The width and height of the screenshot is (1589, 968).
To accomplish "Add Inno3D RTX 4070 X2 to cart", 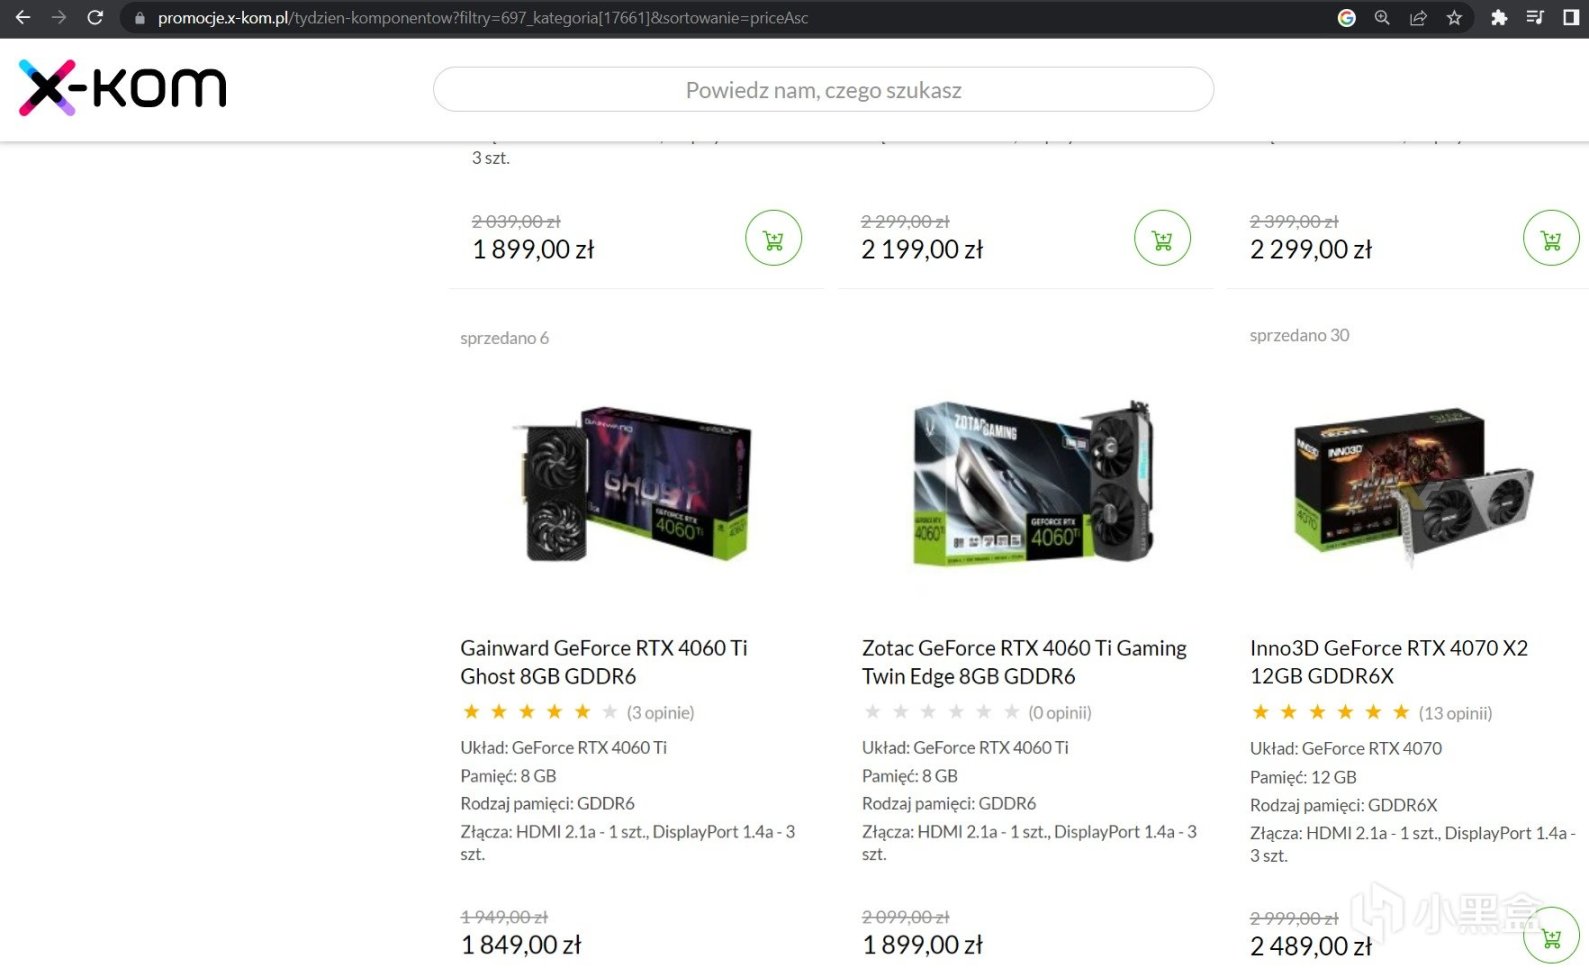I will [1551, 936].
